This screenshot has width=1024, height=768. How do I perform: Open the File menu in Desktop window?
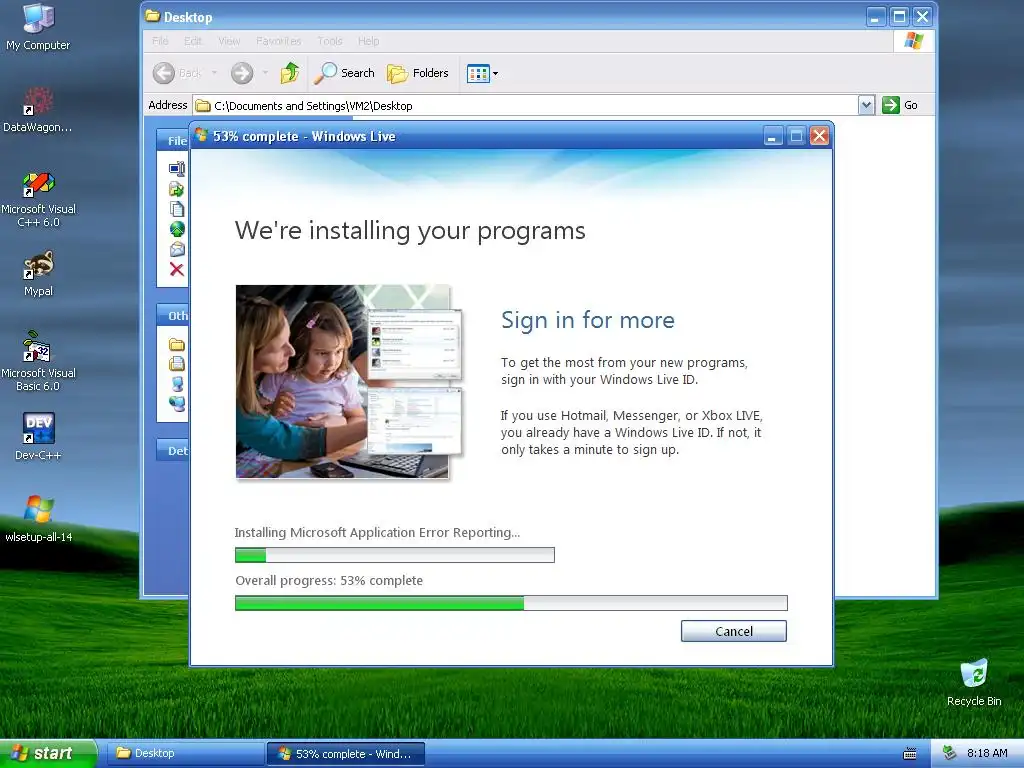pyautogui.click(x=160, y=41)
